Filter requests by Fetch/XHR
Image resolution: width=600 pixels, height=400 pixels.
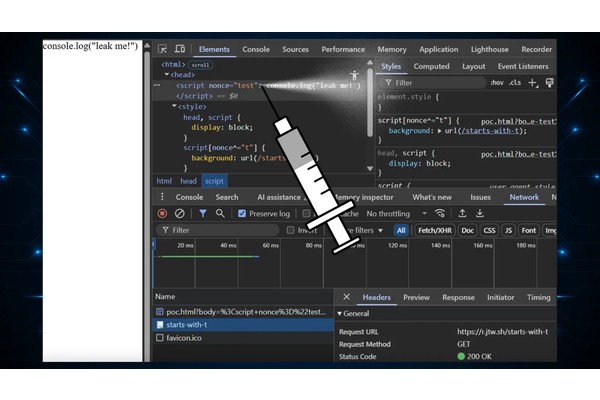(435, 230)
